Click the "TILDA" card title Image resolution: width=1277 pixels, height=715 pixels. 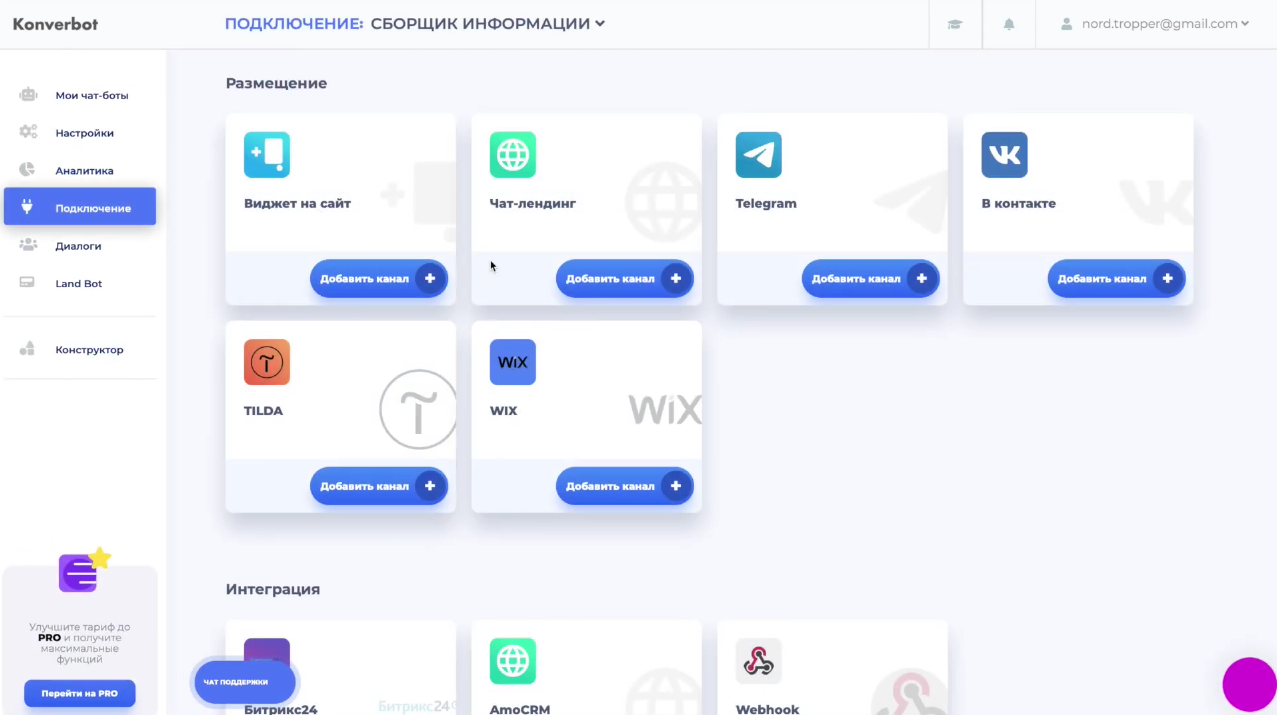263,410
